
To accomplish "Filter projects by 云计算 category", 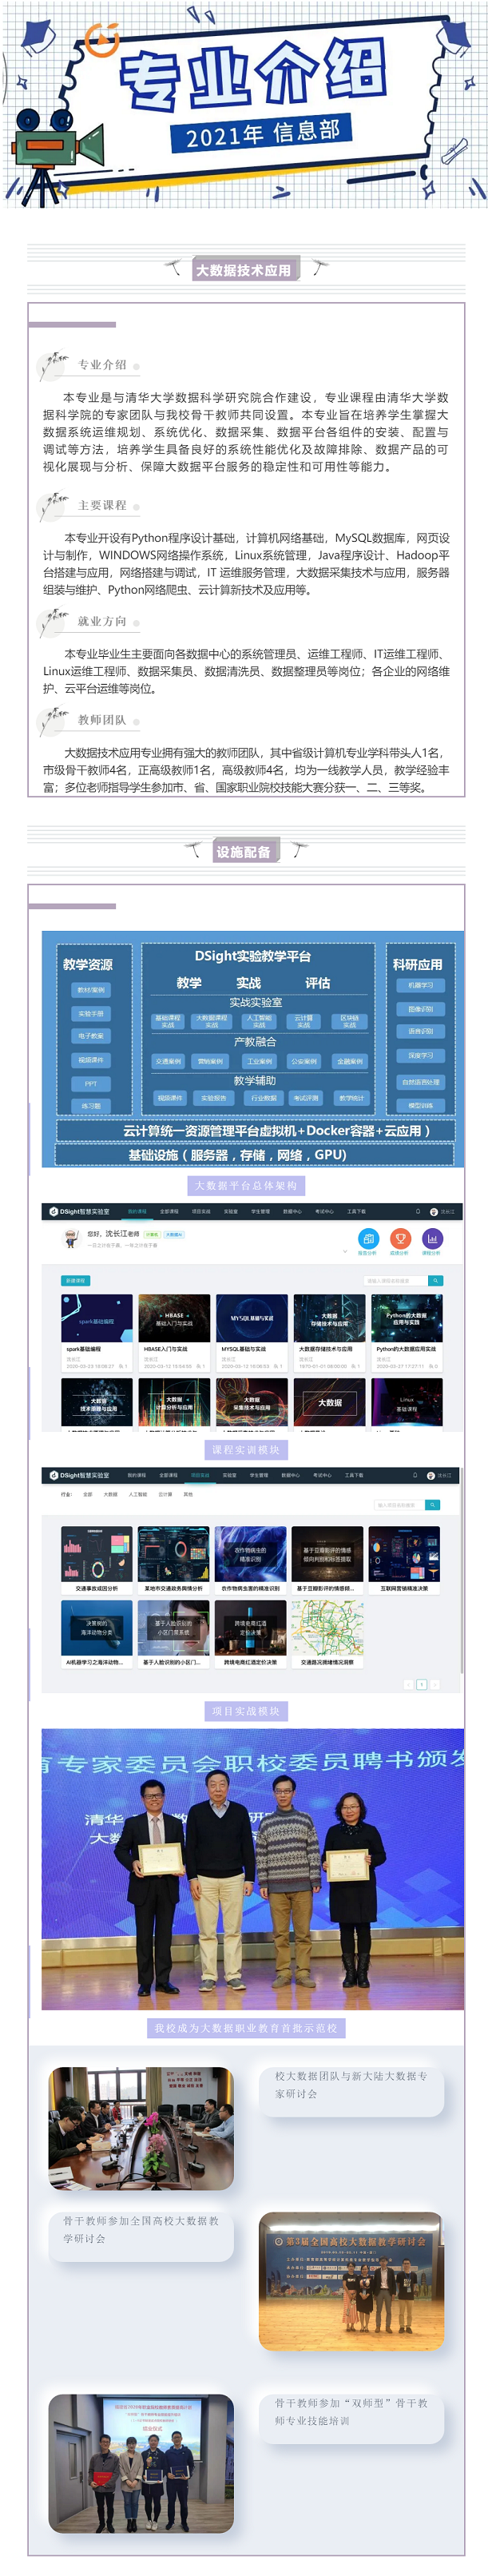I will click(x=165, y=1494).
